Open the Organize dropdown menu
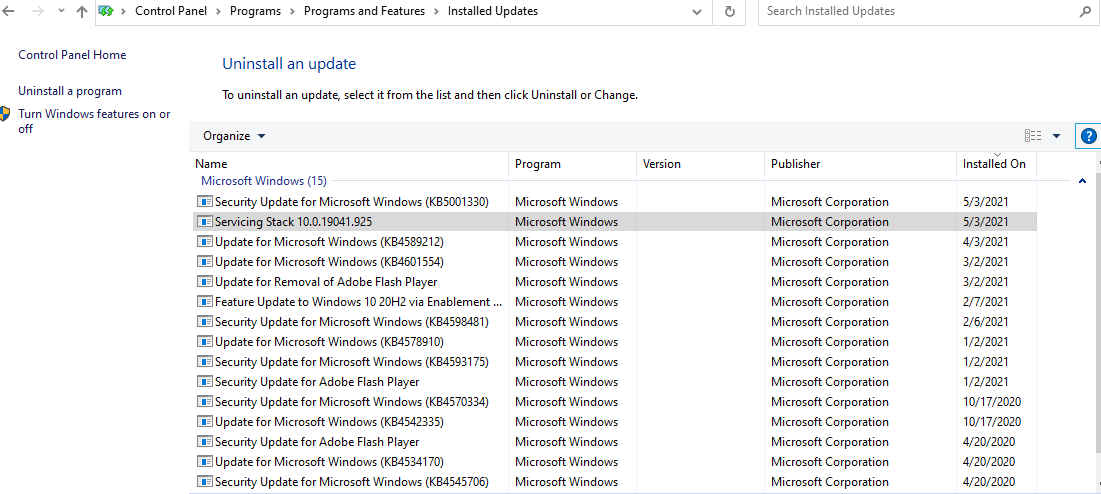This screenshot has width=1101, height=494. tap(234, 136)
